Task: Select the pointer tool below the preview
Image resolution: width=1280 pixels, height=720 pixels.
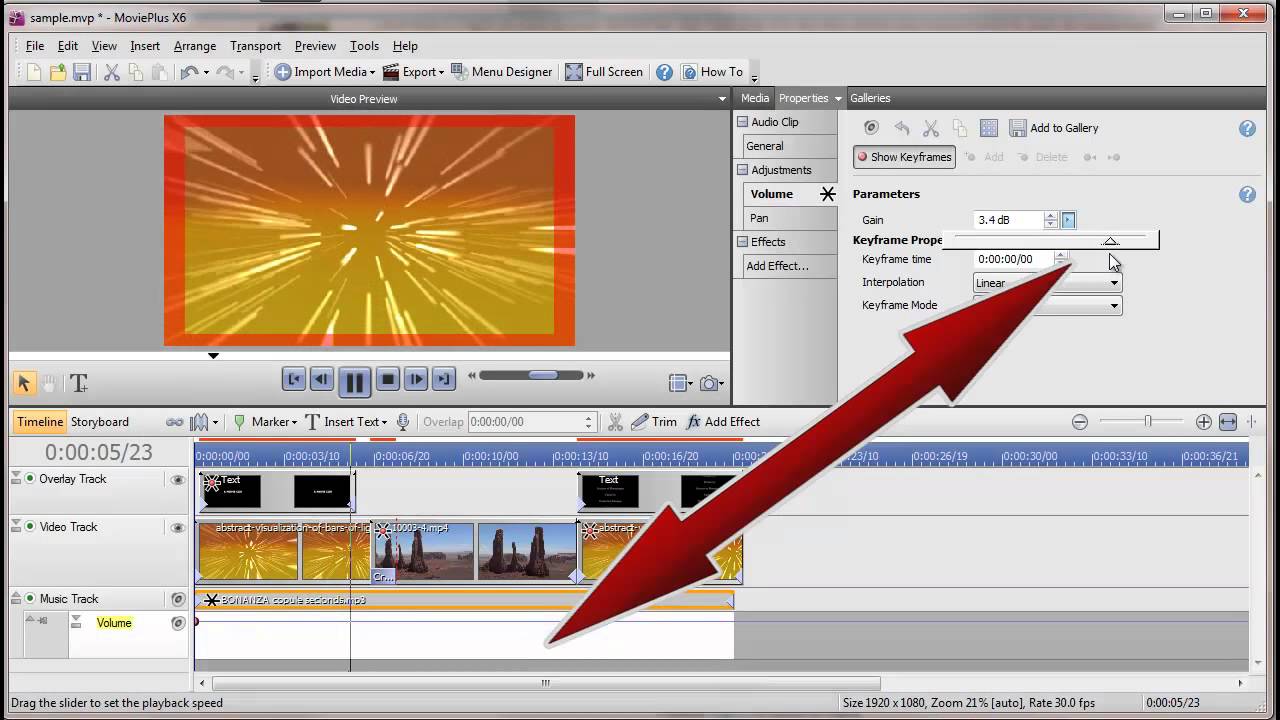Action: coord(24,383)
